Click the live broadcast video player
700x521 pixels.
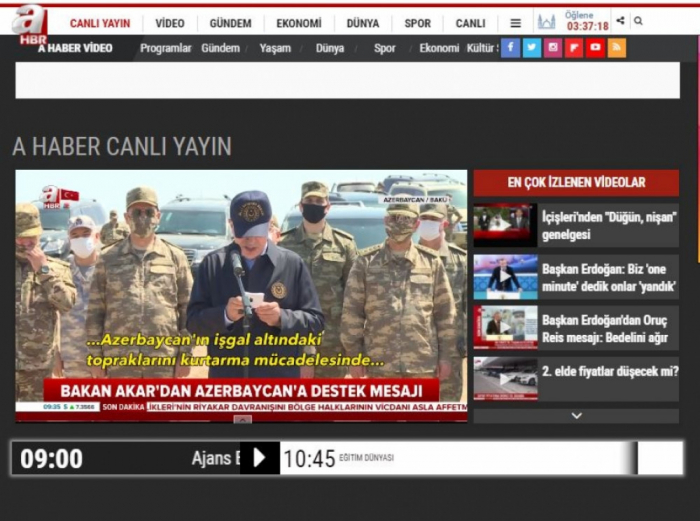(x=241, y=296)
